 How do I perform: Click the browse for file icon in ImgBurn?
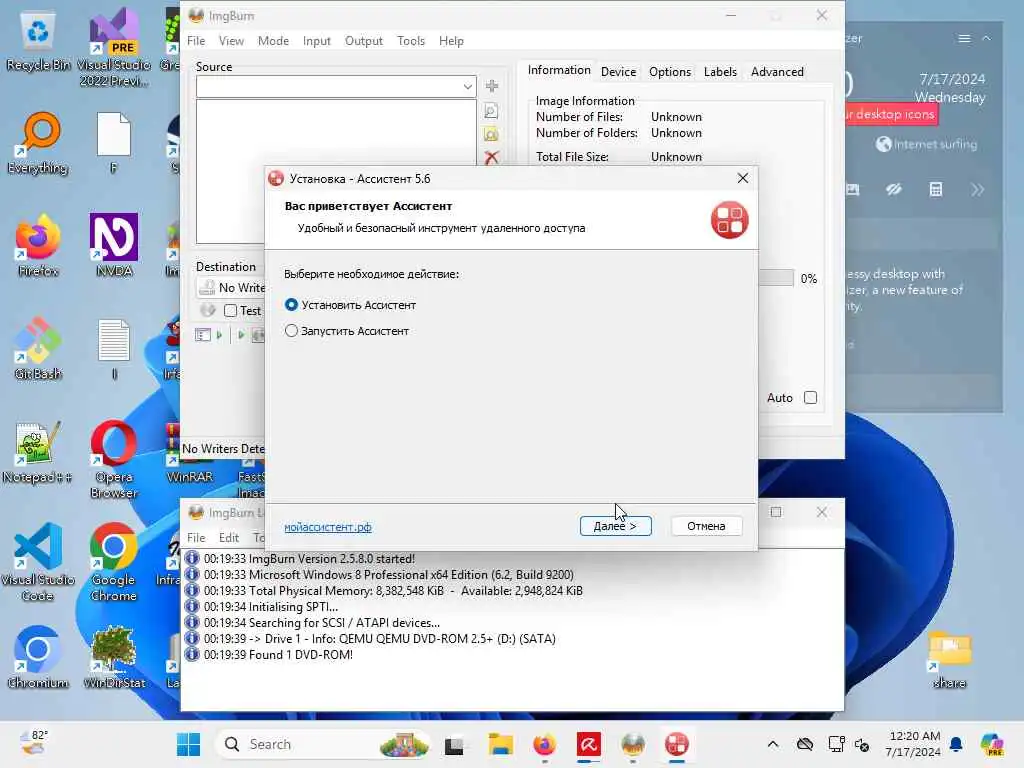(x=491, y=111)
